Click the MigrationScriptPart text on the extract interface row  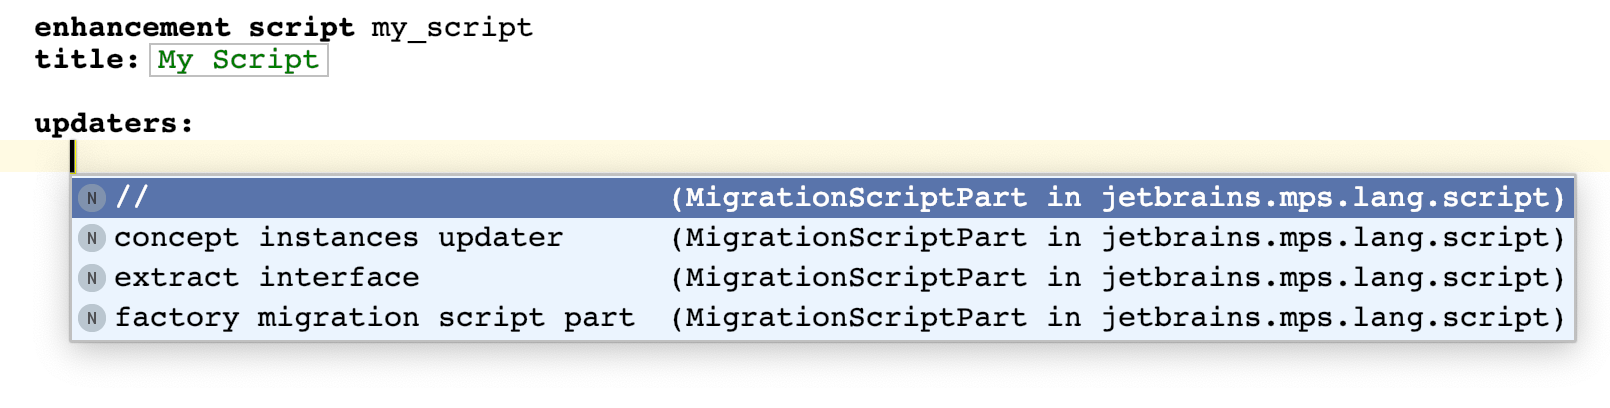(855, 278)
